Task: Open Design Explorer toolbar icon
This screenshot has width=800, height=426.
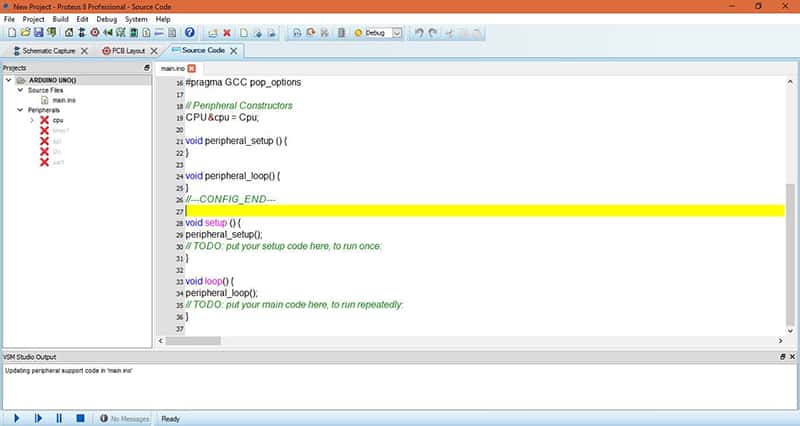Action: (134, 33)
